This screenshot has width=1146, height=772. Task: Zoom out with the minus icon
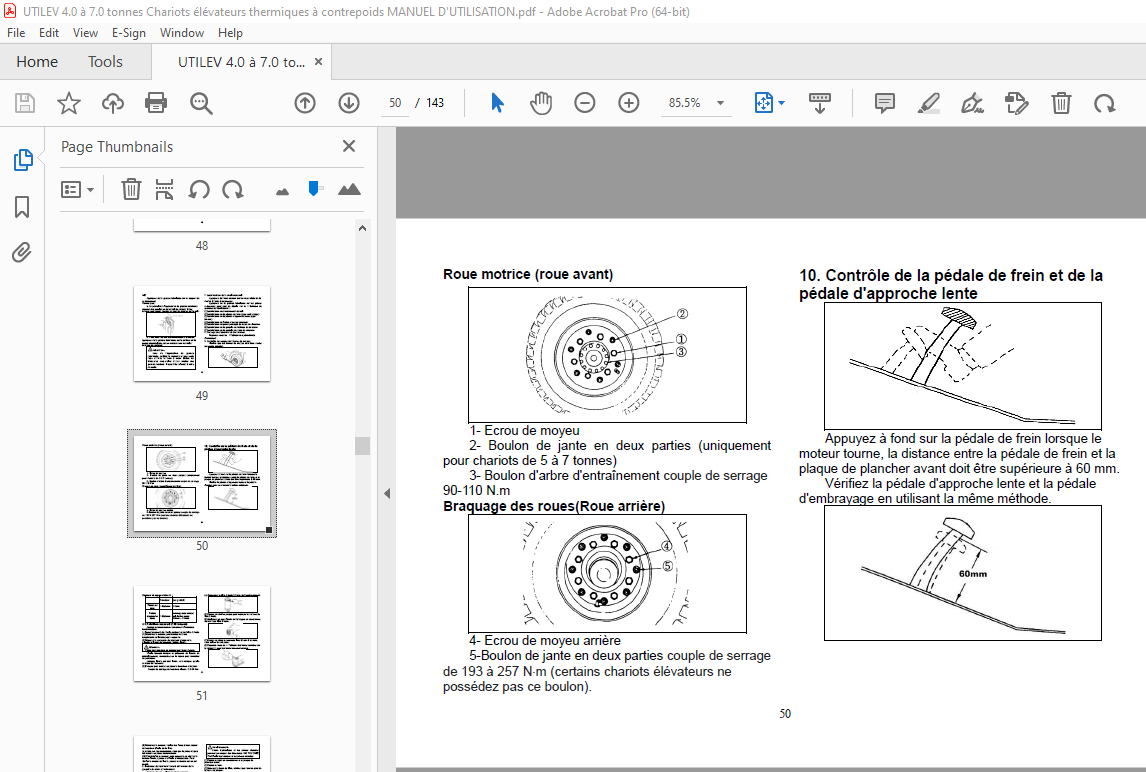pos(585,103)
